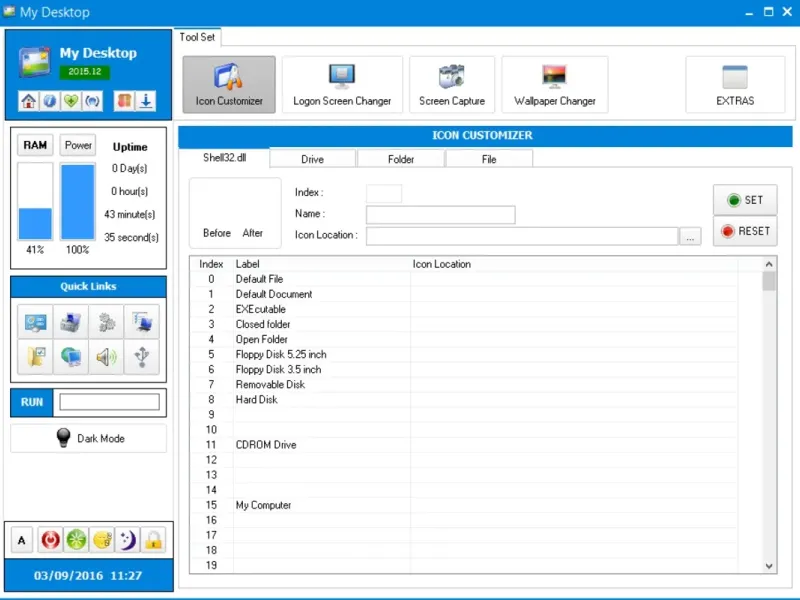Screen dimensions: 800x600
Task: Click the red power shutdown icon
Action: pos(49,541)
